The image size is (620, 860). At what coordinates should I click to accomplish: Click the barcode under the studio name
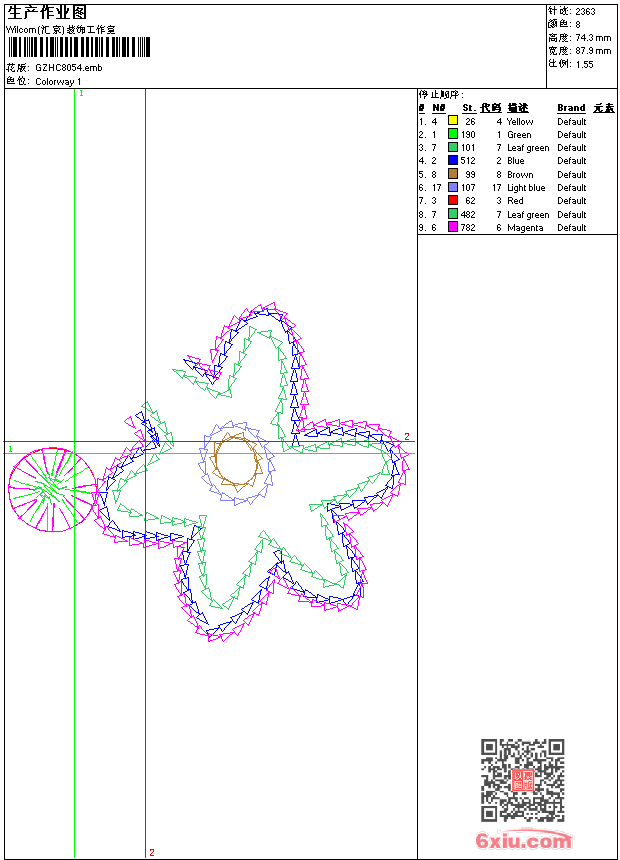78,47
